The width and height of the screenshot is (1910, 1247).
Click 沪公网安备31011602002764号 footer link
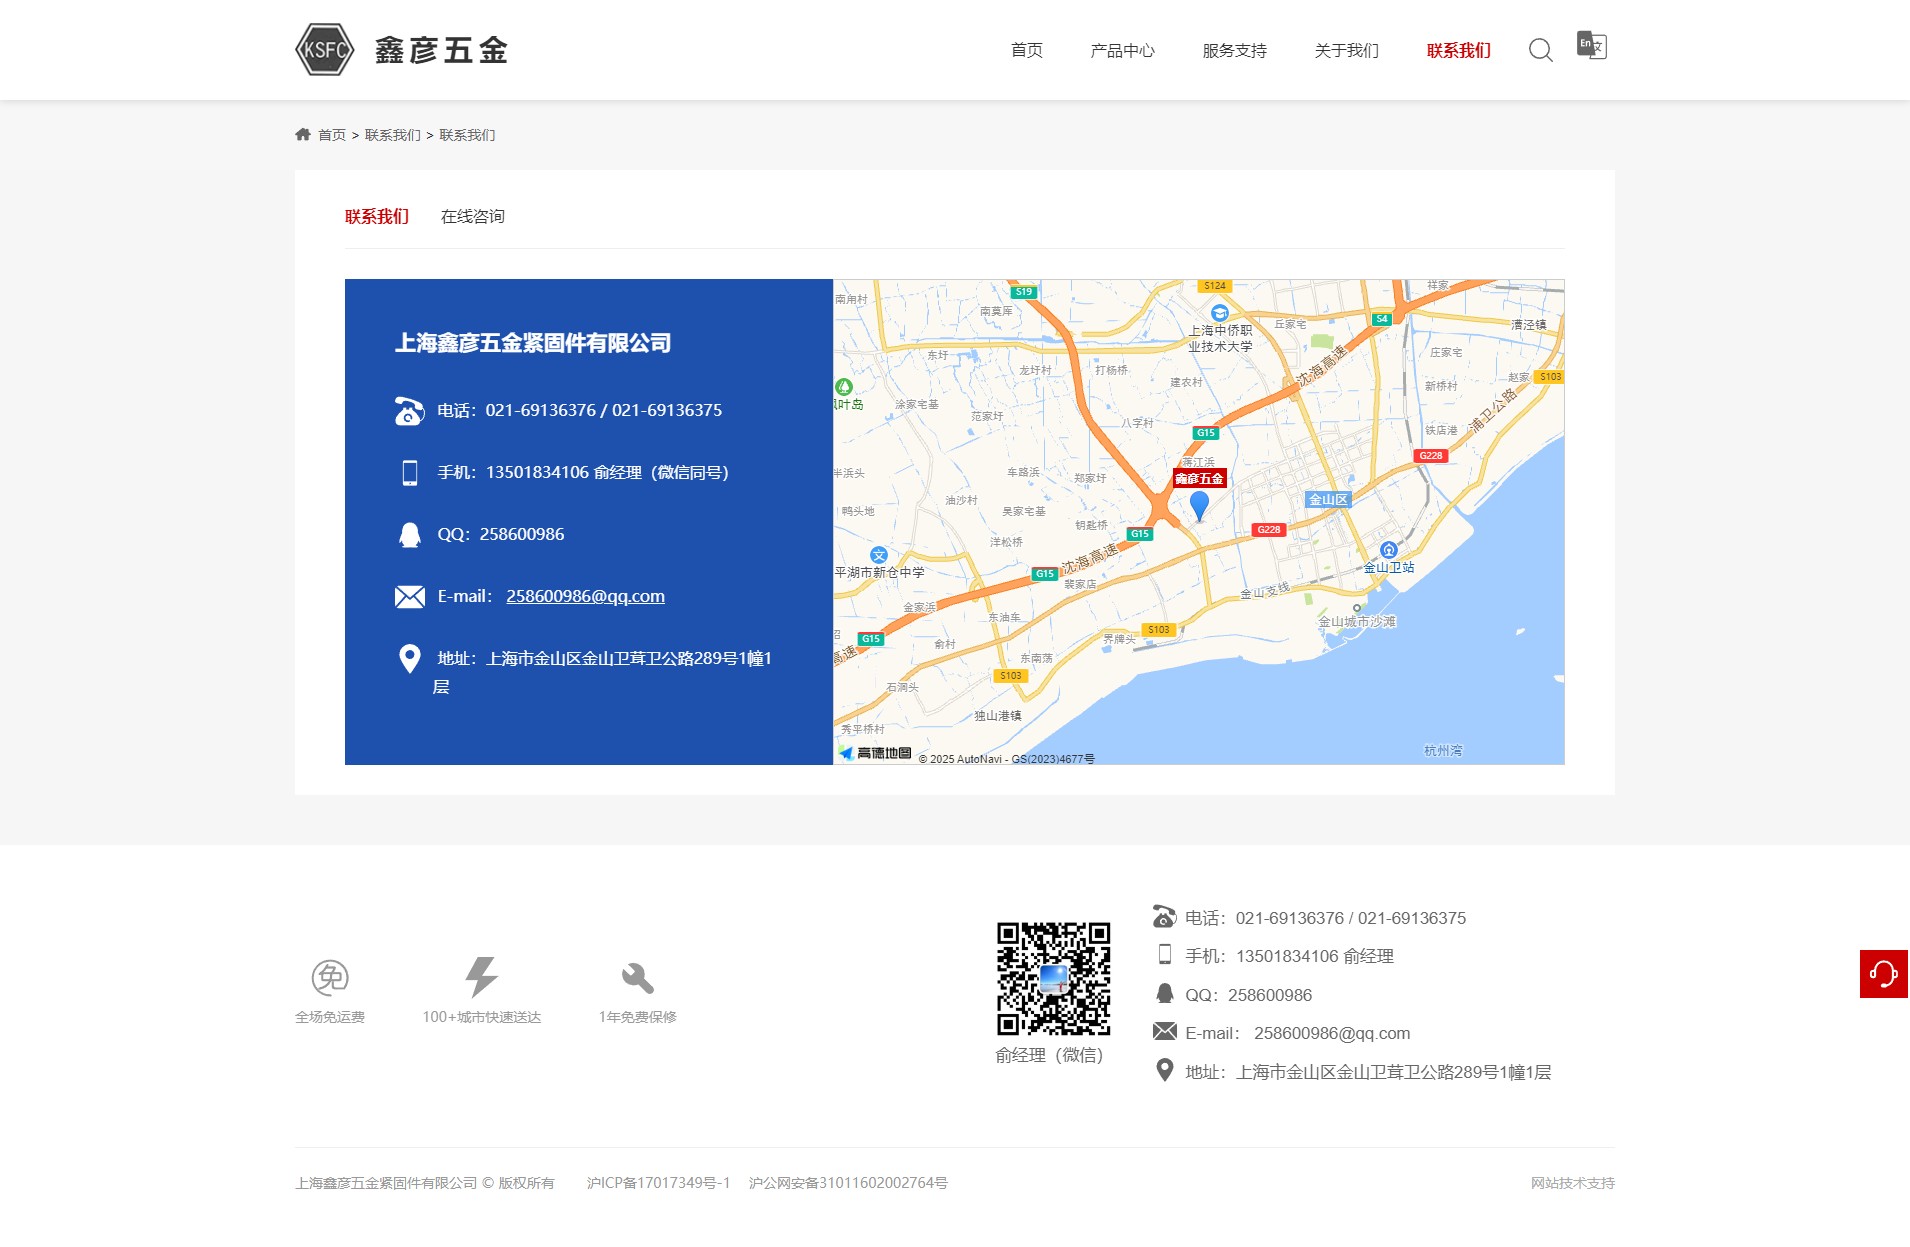pyautogui.click(x=848, y=1183)
